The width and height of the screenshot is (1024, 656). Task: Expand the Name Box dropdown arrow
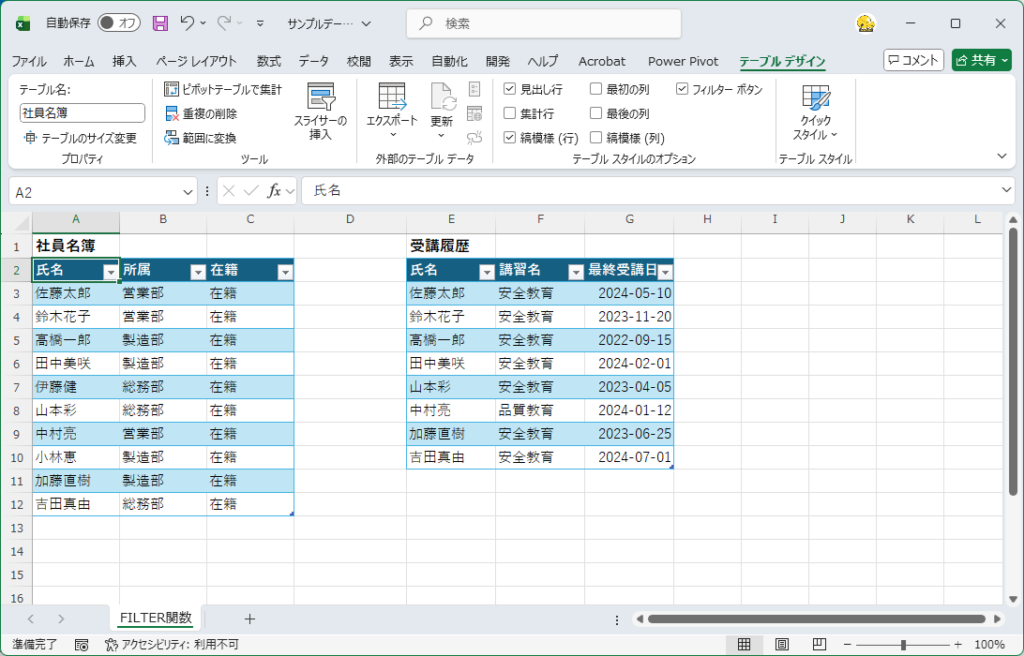pos(189,191)
